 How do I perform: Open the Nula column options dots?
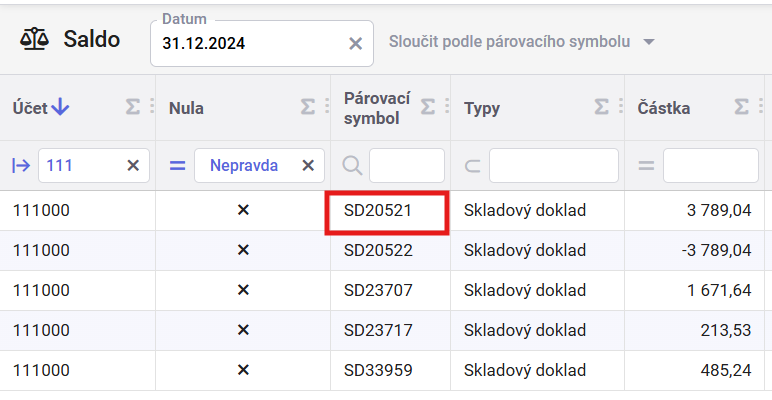[x=327, y=106]
